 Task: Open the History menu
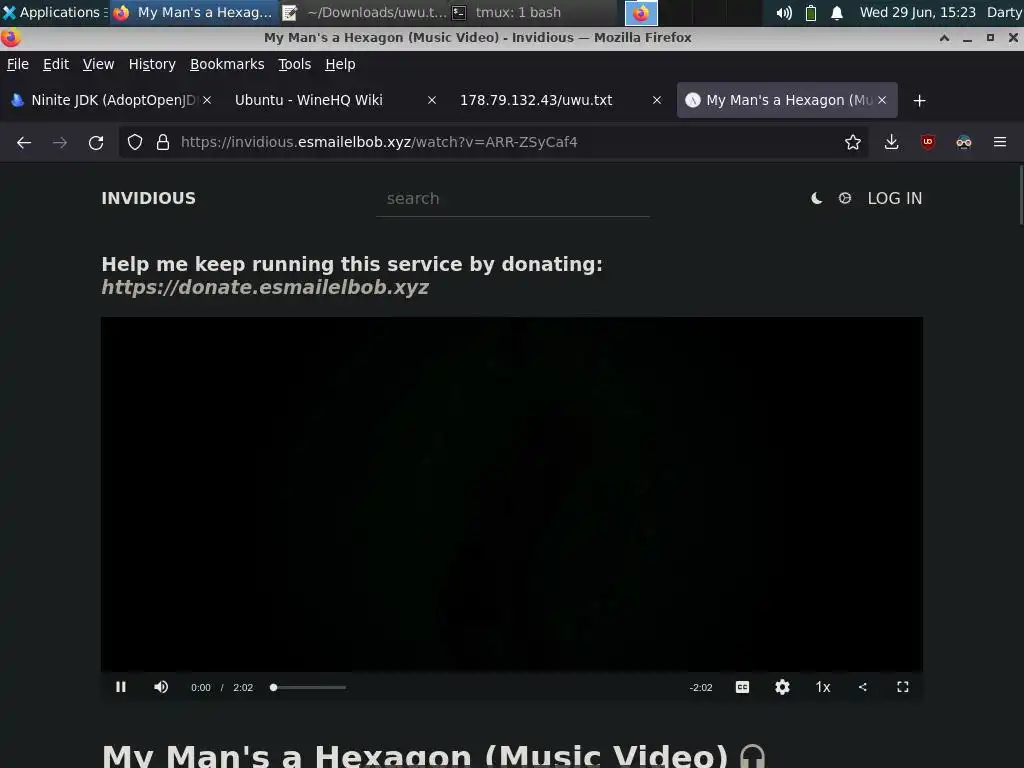click(152, 64)
